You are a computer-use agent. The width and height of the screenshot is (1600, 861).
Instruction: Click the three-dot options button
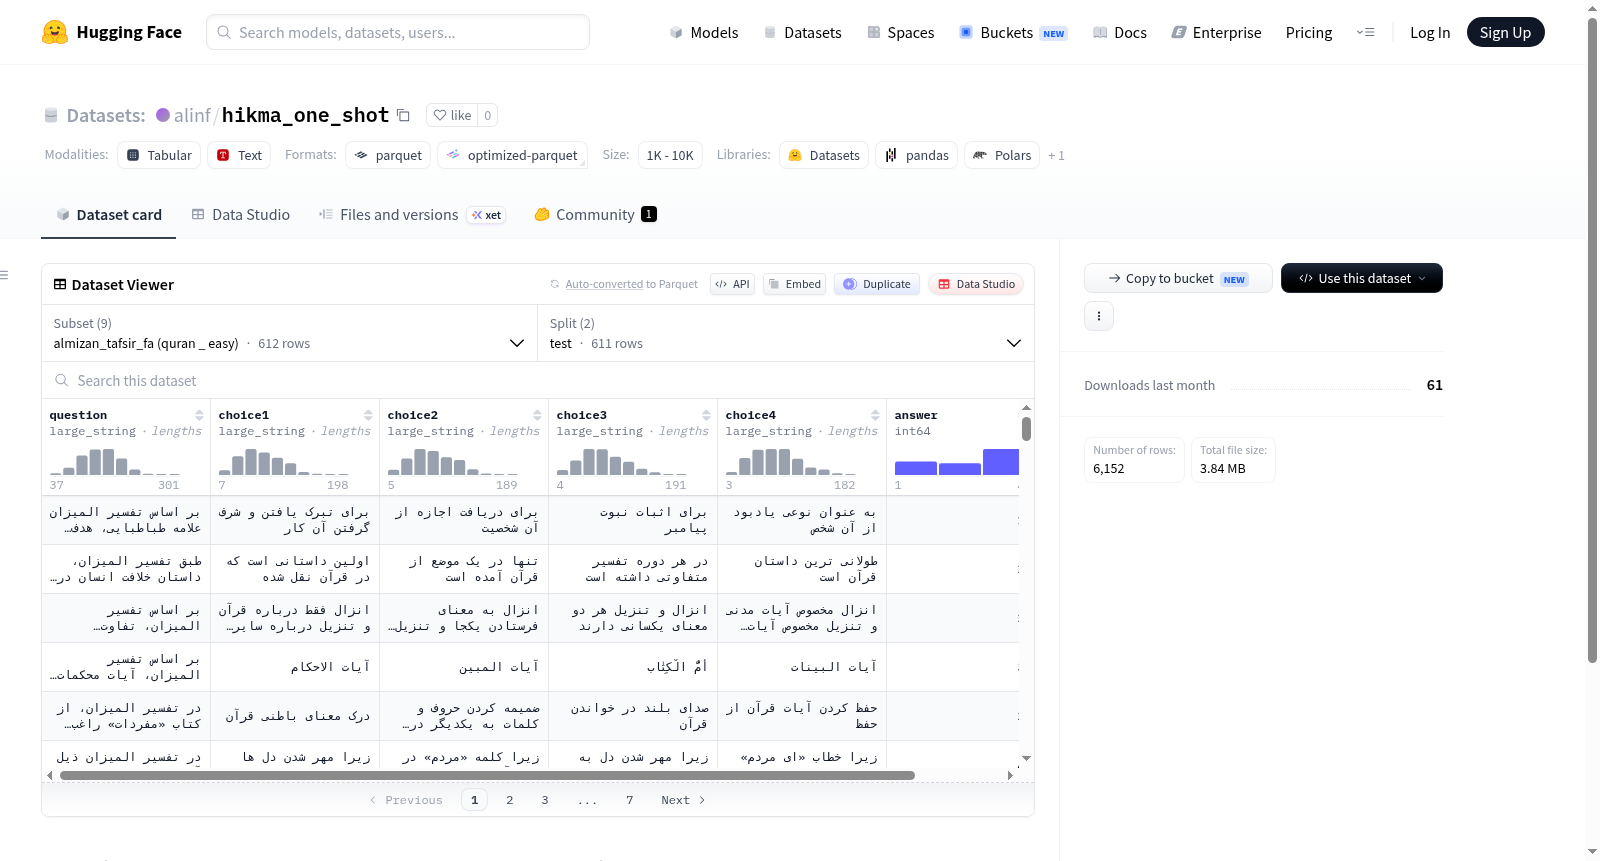(x=1099, y=316)
